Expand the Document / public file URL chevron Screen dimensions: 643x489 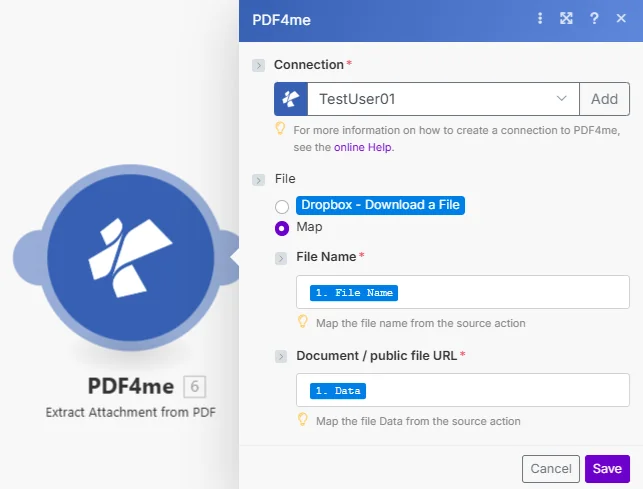click(281, 356)
